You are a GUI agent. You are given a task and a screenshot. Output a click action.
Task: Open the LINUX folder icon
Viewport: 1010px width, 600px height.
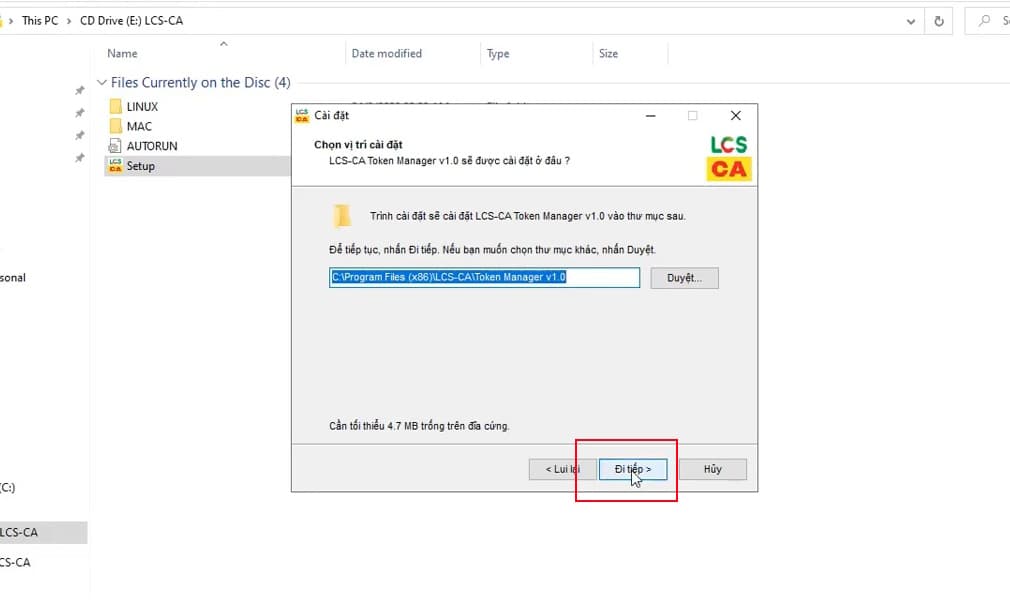point(115,107)
